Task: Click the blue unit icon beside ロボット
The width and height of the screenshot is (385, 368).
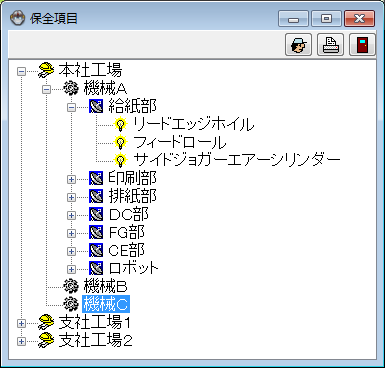Action: point(96,269)
